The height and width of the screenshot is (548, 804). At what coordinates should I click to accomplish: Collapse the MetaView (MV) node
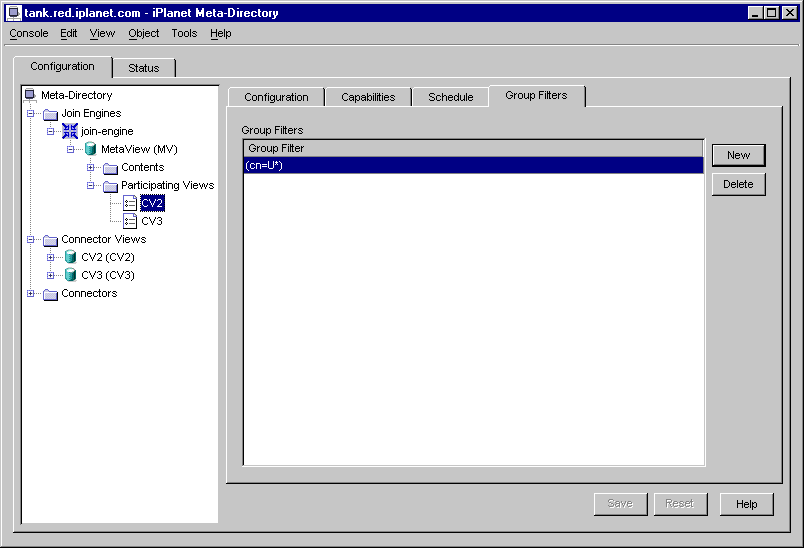coord(70,149)
